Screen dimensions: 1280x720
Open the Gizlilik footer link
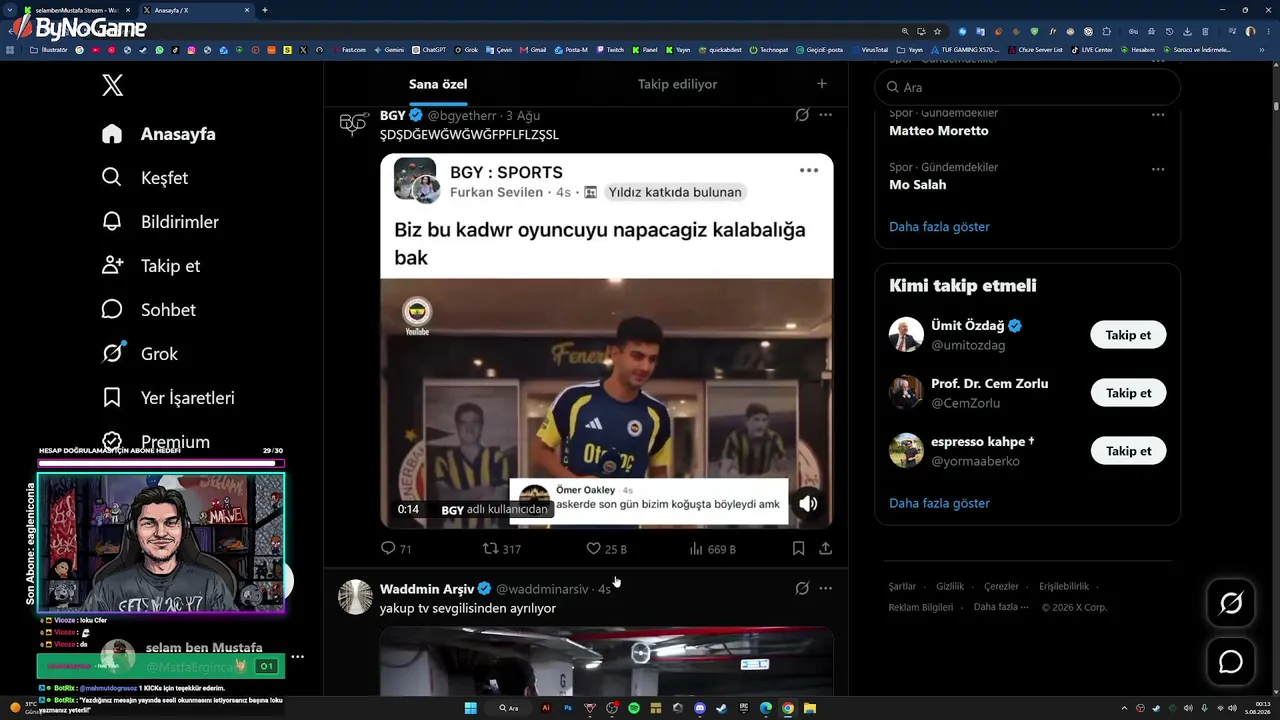click(x=950, y=587)
